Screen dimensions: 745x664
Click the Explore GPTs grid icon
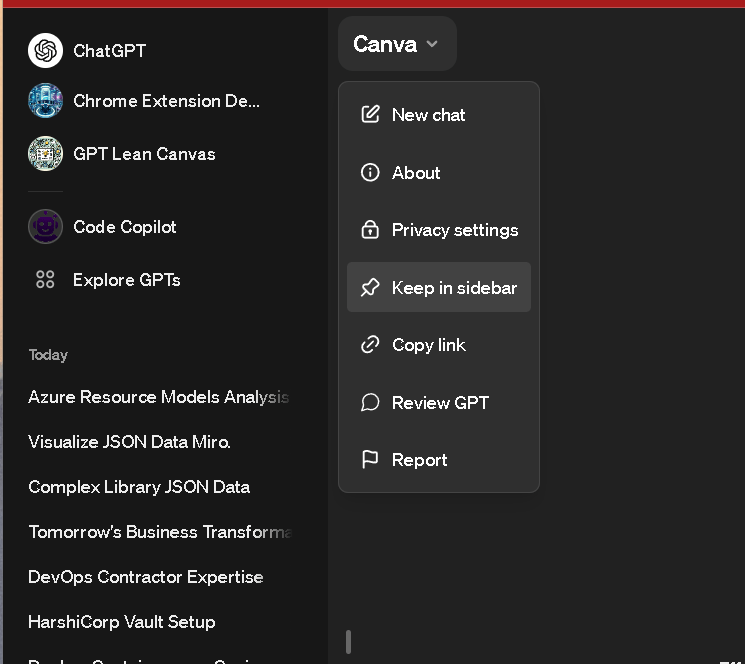click(45, 279)
